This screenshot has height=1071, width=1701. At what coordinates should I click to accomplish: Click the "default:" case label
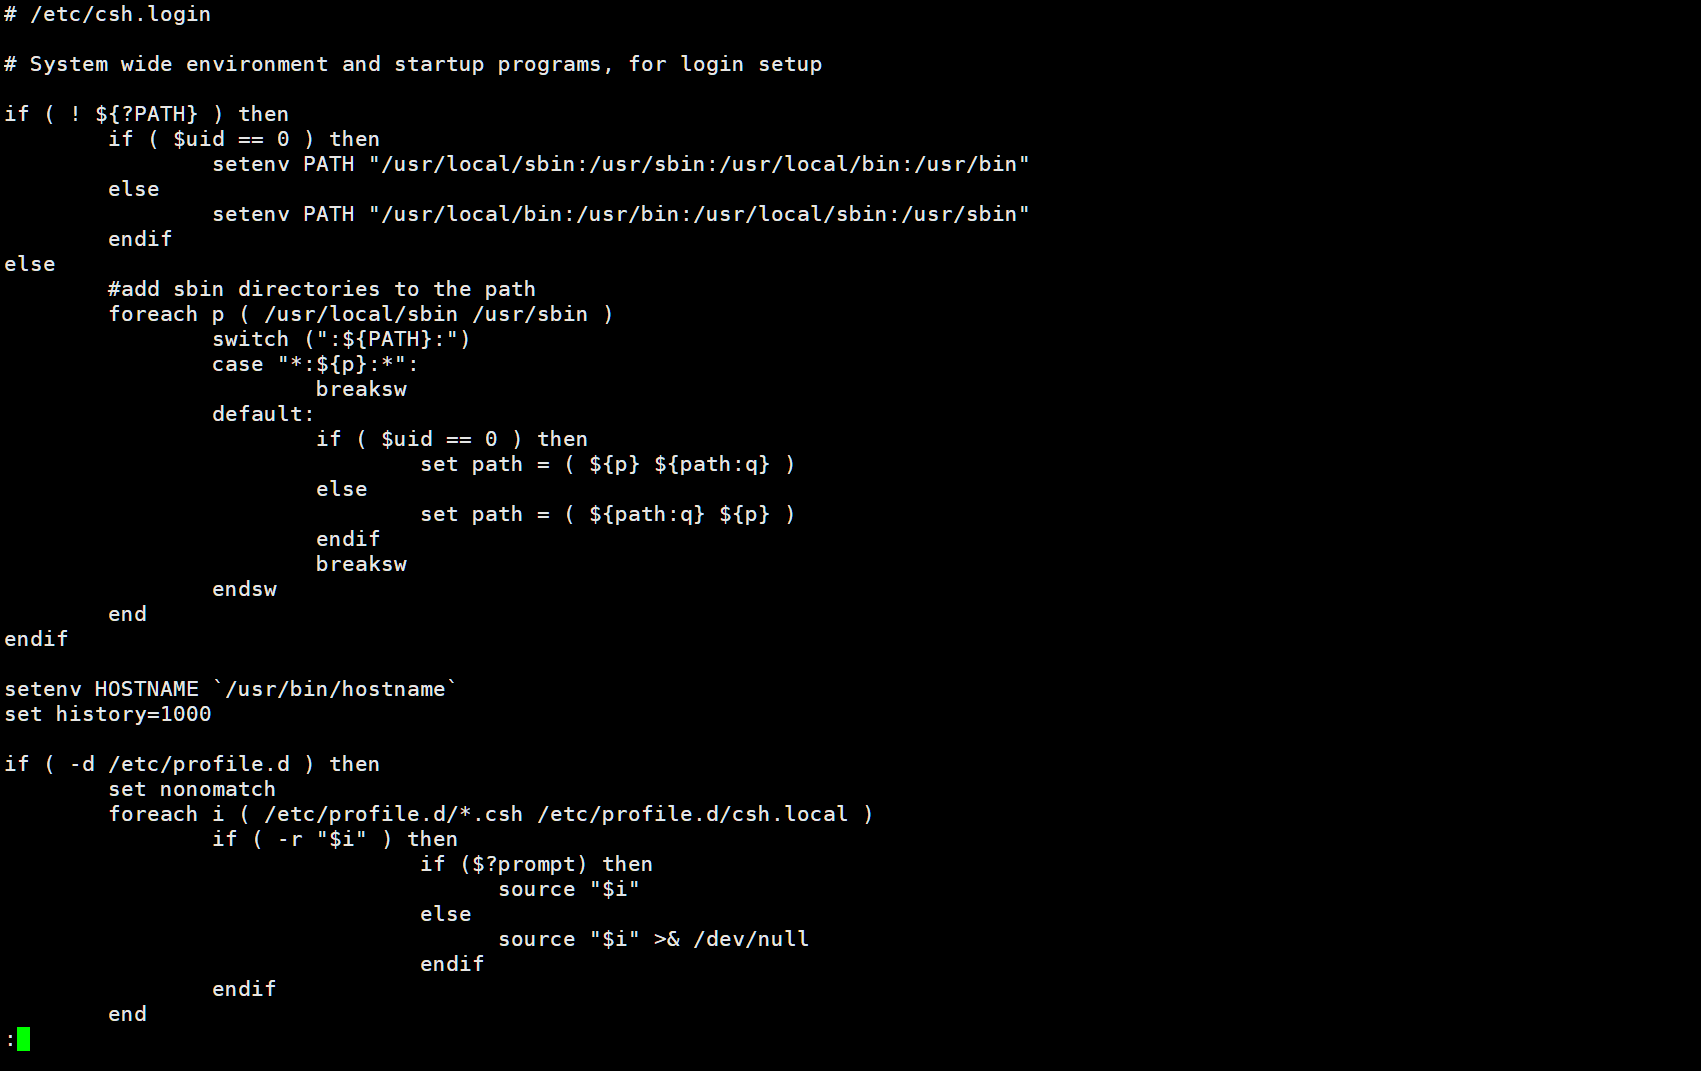point(262,414)
